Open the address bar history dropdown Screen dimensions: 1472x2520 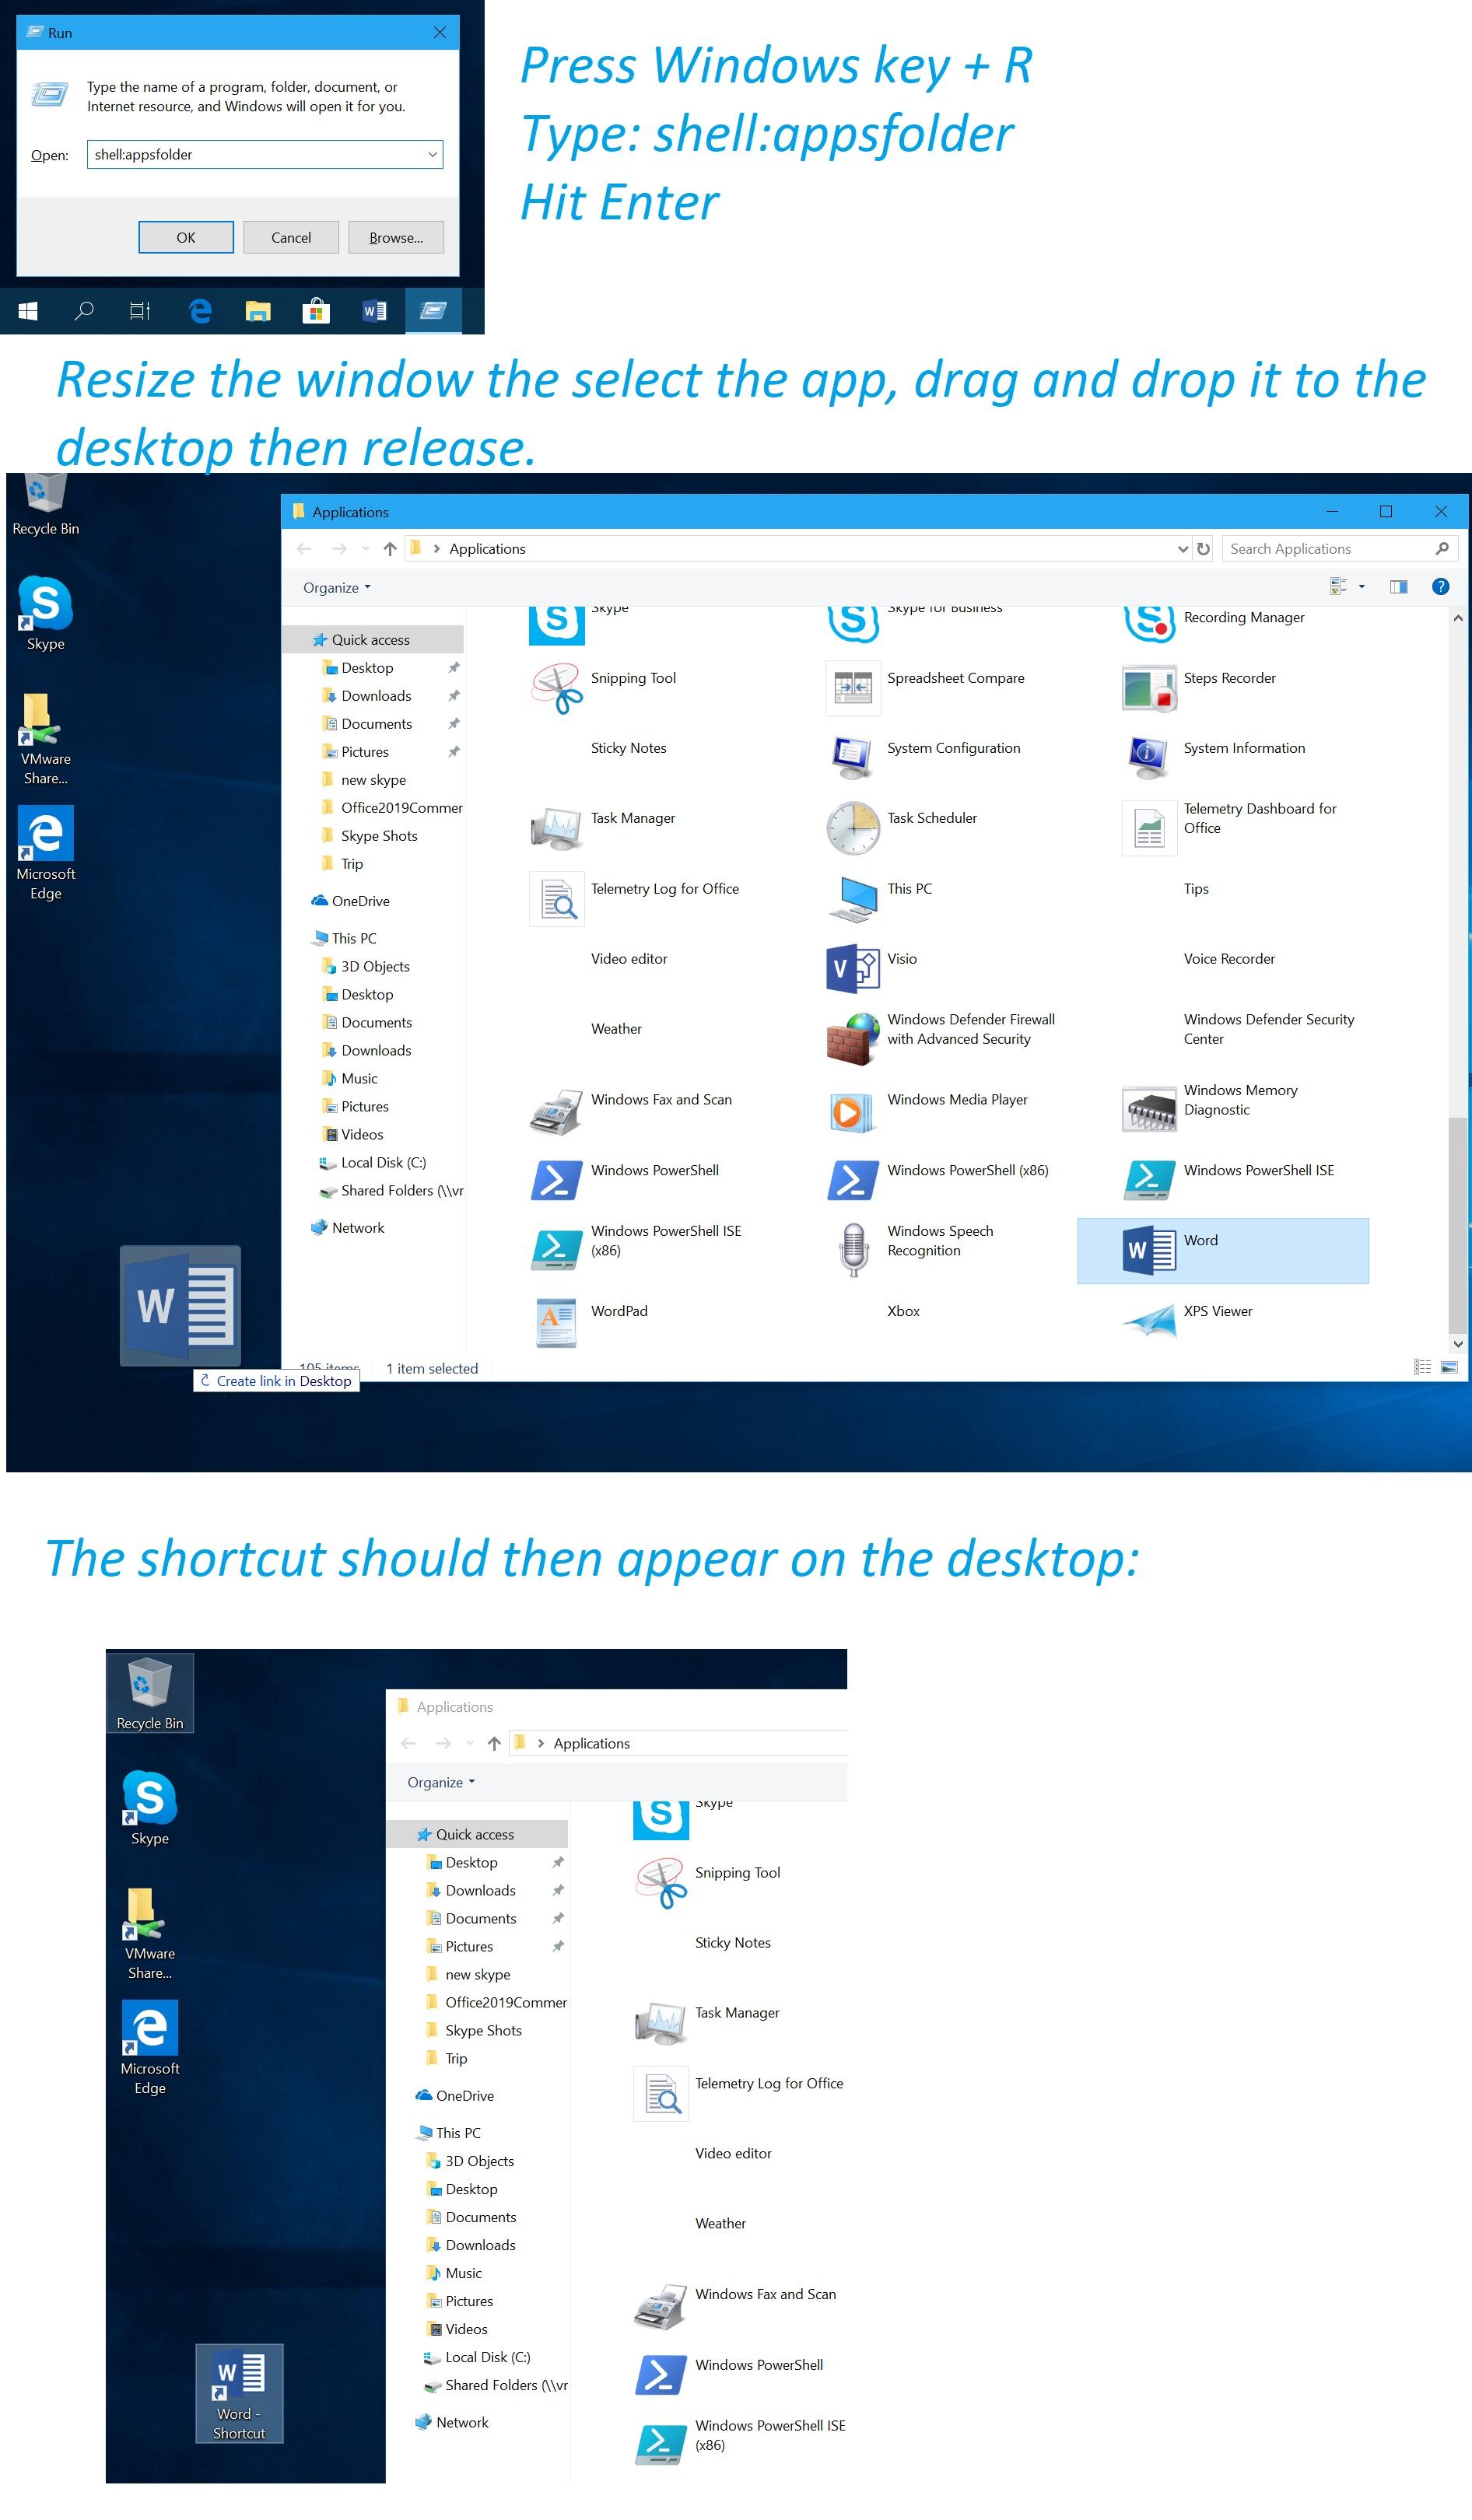tap(1183, 548)
